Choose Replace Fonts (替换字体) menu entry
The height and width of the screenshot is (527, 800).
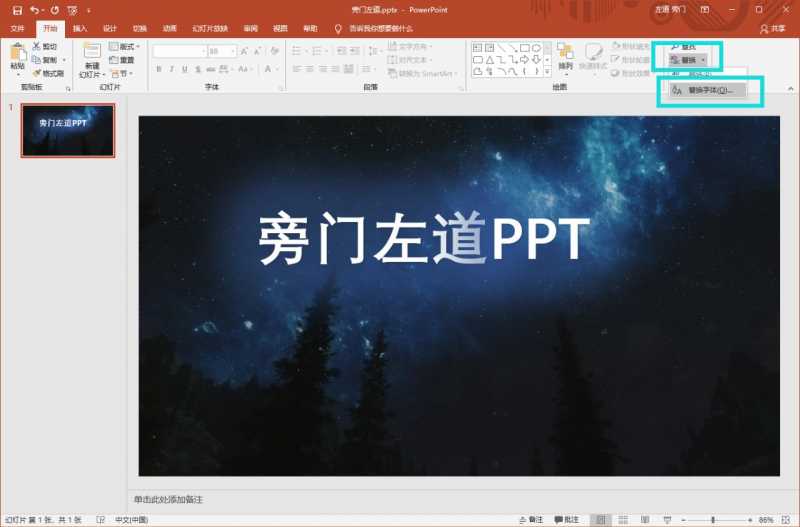pos(707,90)
